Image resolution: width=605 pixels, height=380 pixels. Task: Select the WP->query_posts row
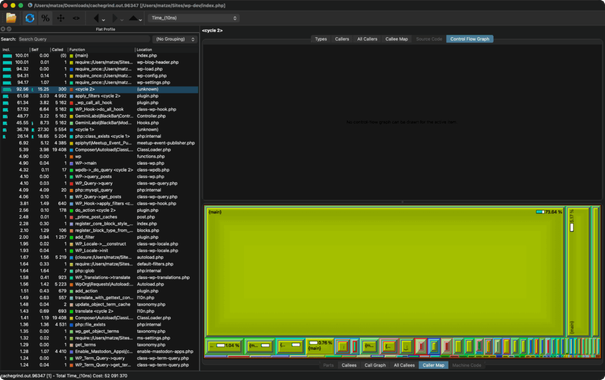(99, 177)
